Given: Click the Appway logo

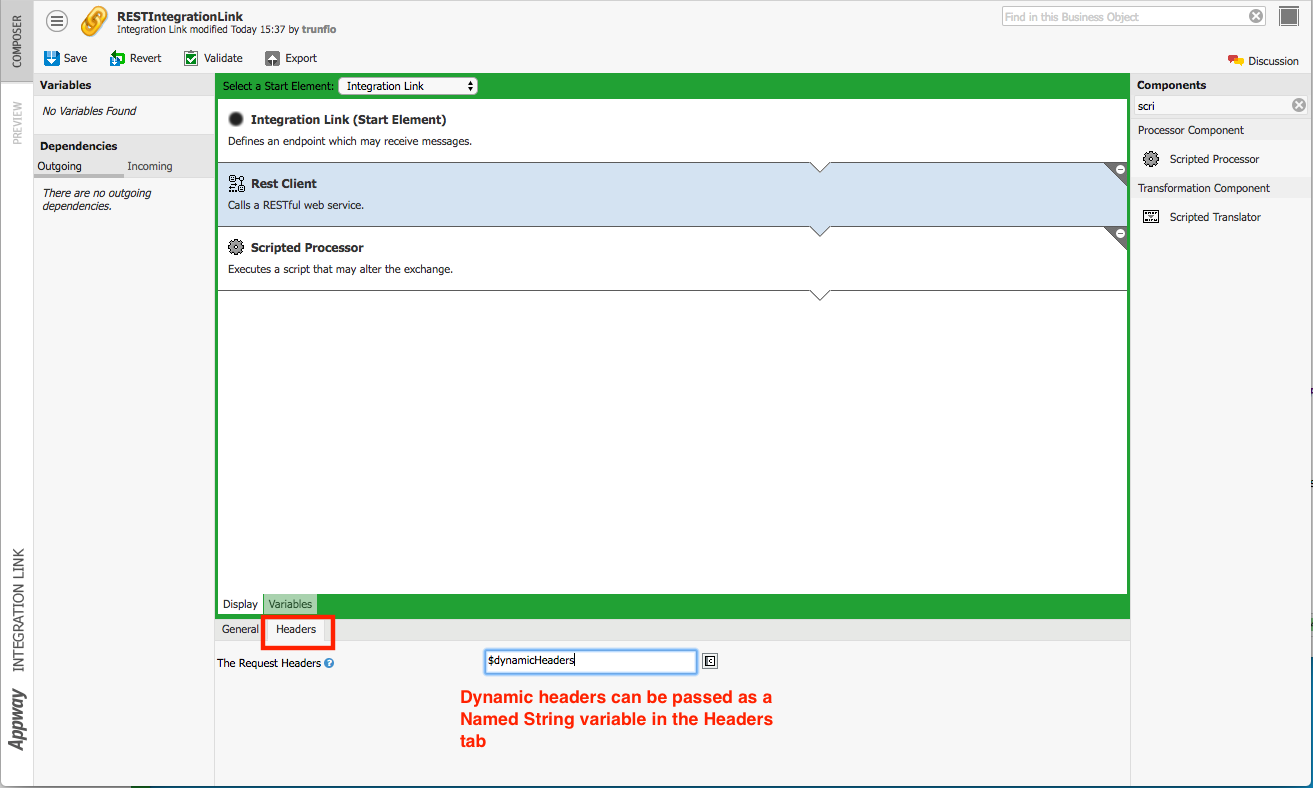Looking at the screenshot, I should tap(17, 720).
